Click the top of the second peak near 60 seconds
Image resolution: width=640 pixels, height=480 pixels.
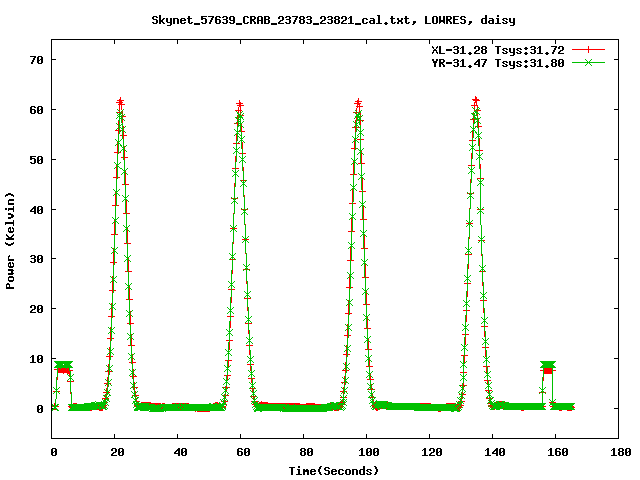[240, 104]
